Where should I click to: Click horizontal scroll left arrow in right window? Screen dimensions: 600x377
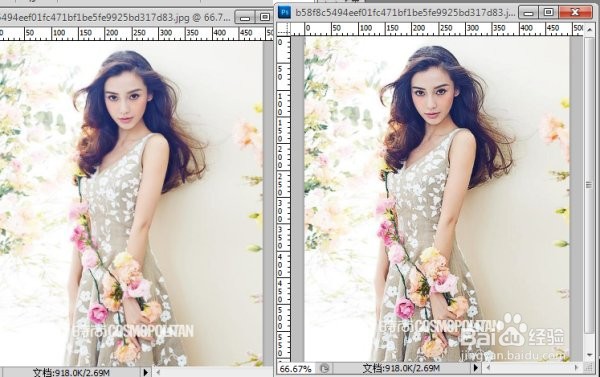(x=488, y=368)
